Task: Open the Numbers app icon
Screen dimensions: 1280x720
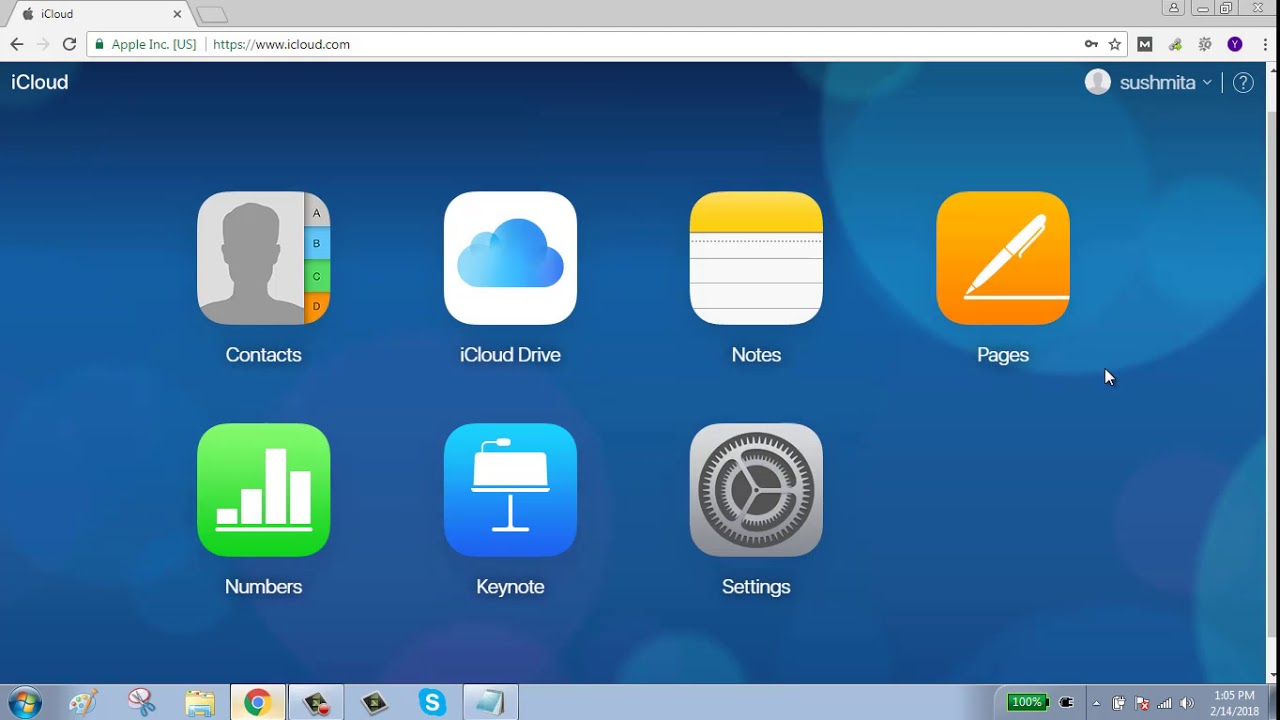Action: coord(263,490)
